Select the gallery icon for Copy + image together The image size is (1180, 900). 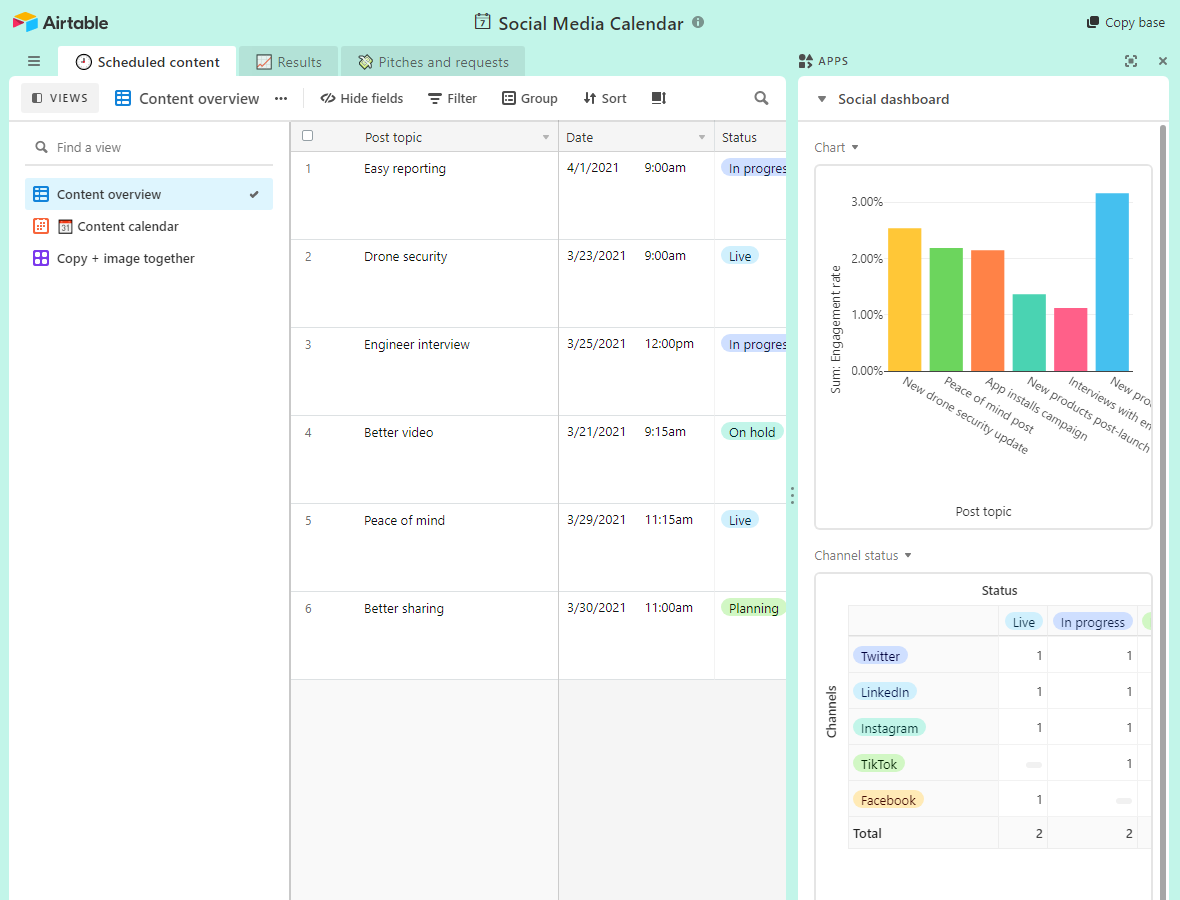(x=41, y=258)
